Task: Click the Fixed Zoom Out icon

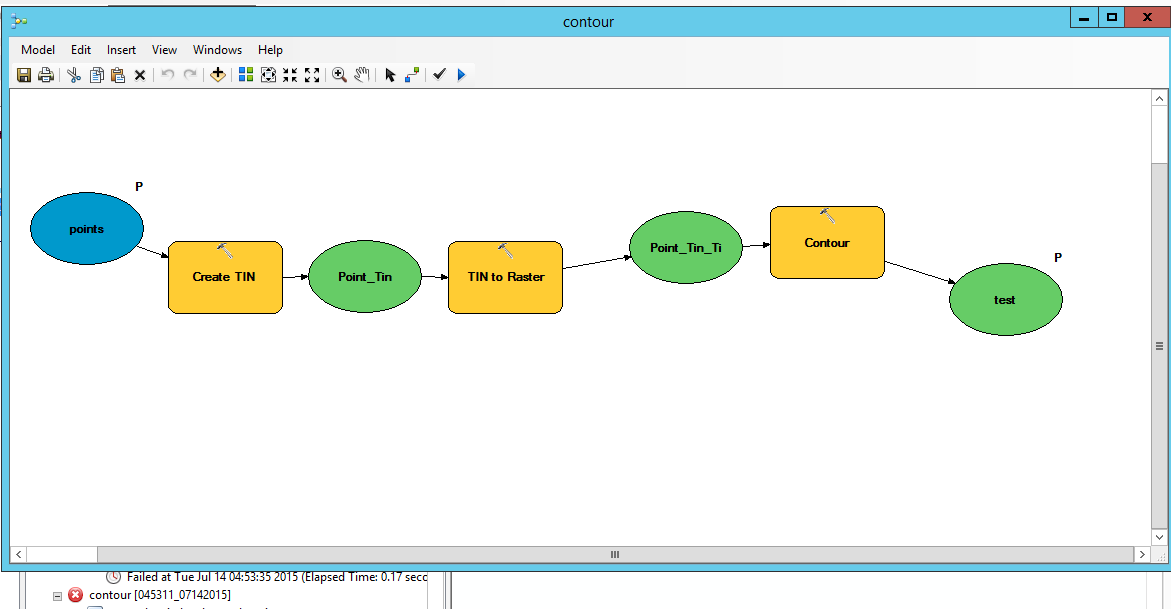Action: [312, 75]
